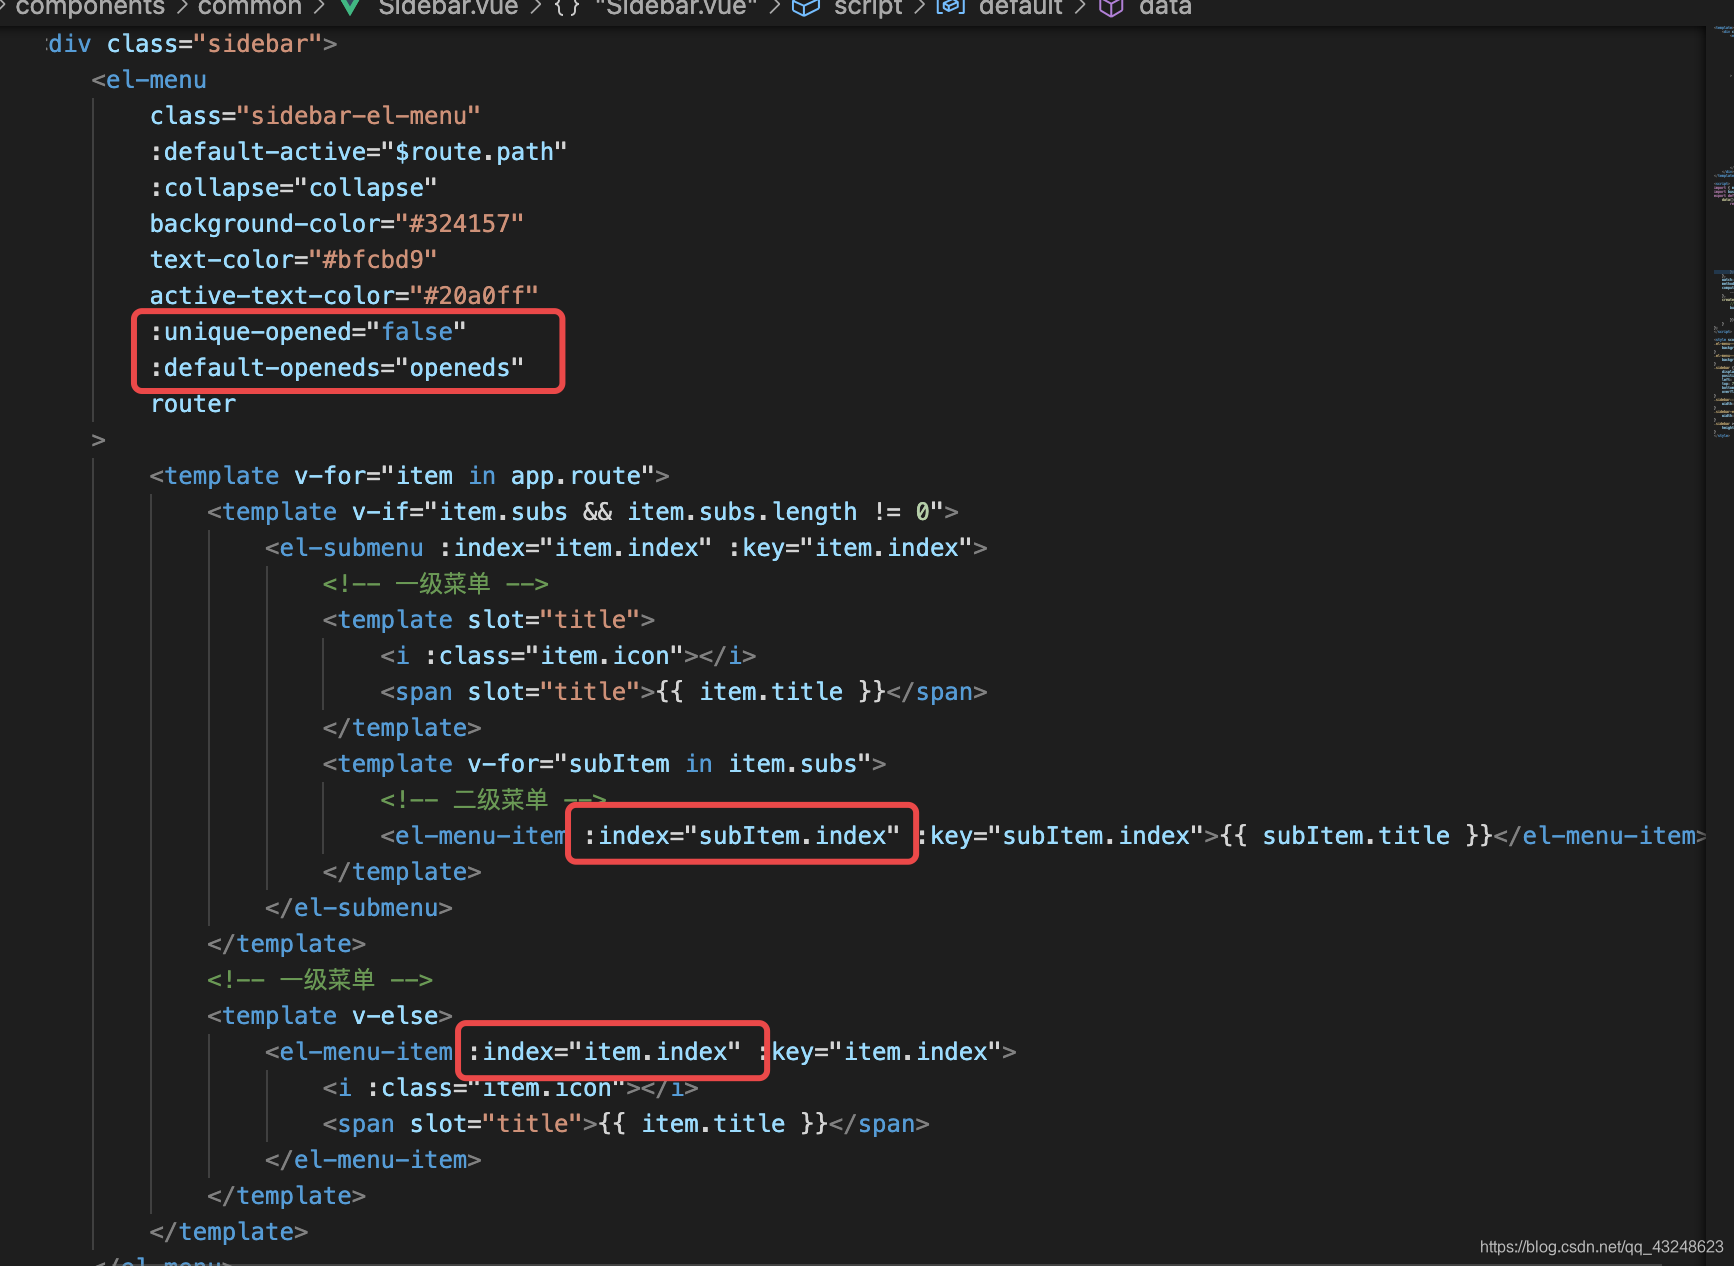Click span {{ item.title }} in v-else block

point(626,1124)
